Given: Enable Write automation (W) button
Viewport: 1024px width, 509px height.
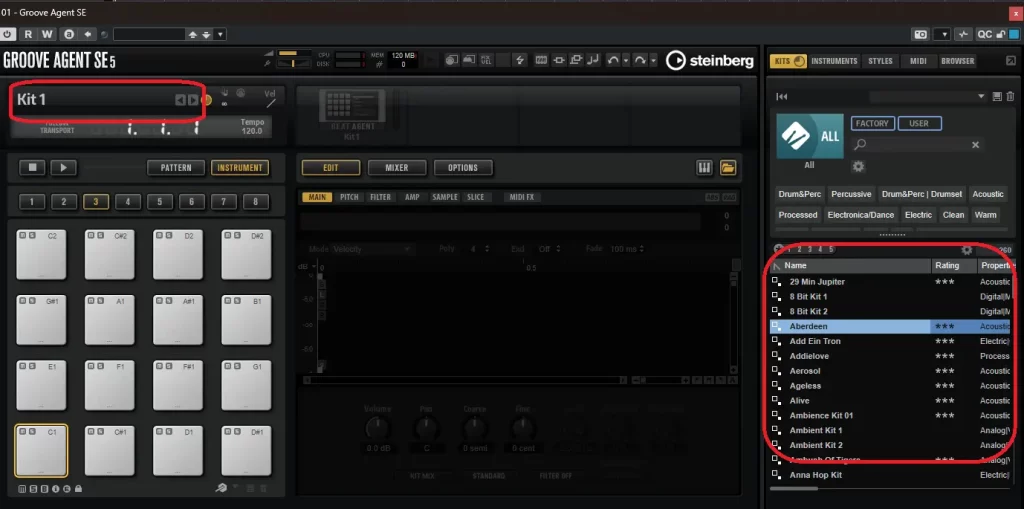Looking at the screenshot, I should coord(48,34).
